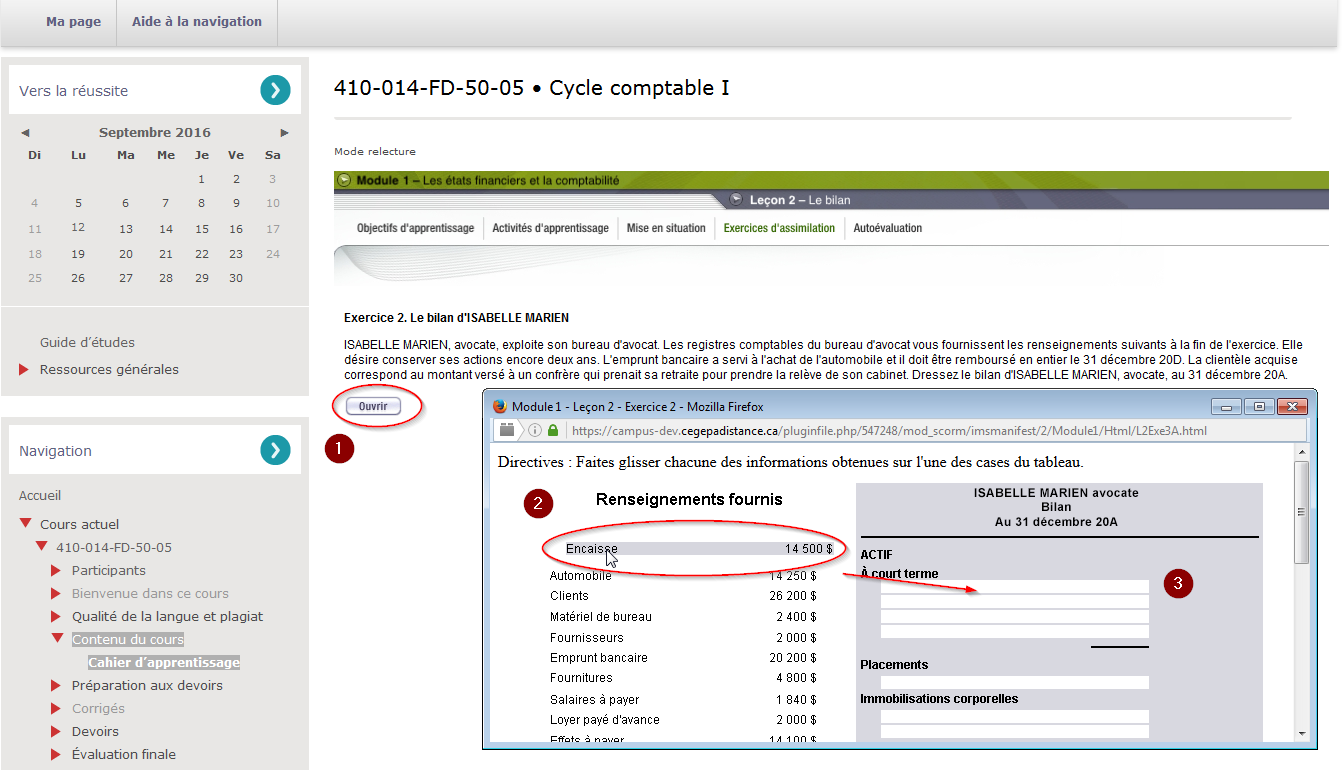Expand the Ressources générales section
The width and height of the screenshot is (1342, 770).
tap(24, 370)
